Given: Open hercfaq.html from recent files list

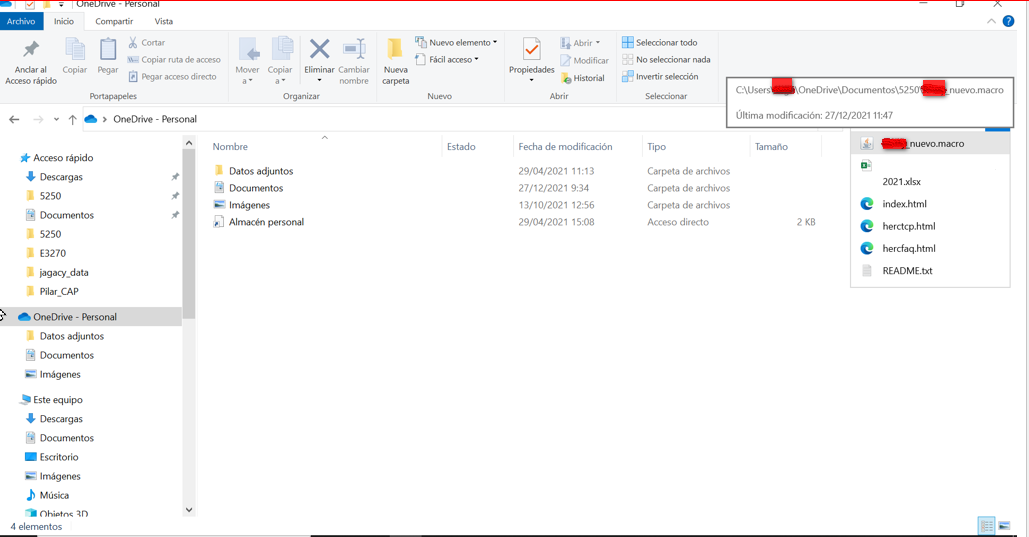Looking at the screenshot, I should click(x=908, y=249).
